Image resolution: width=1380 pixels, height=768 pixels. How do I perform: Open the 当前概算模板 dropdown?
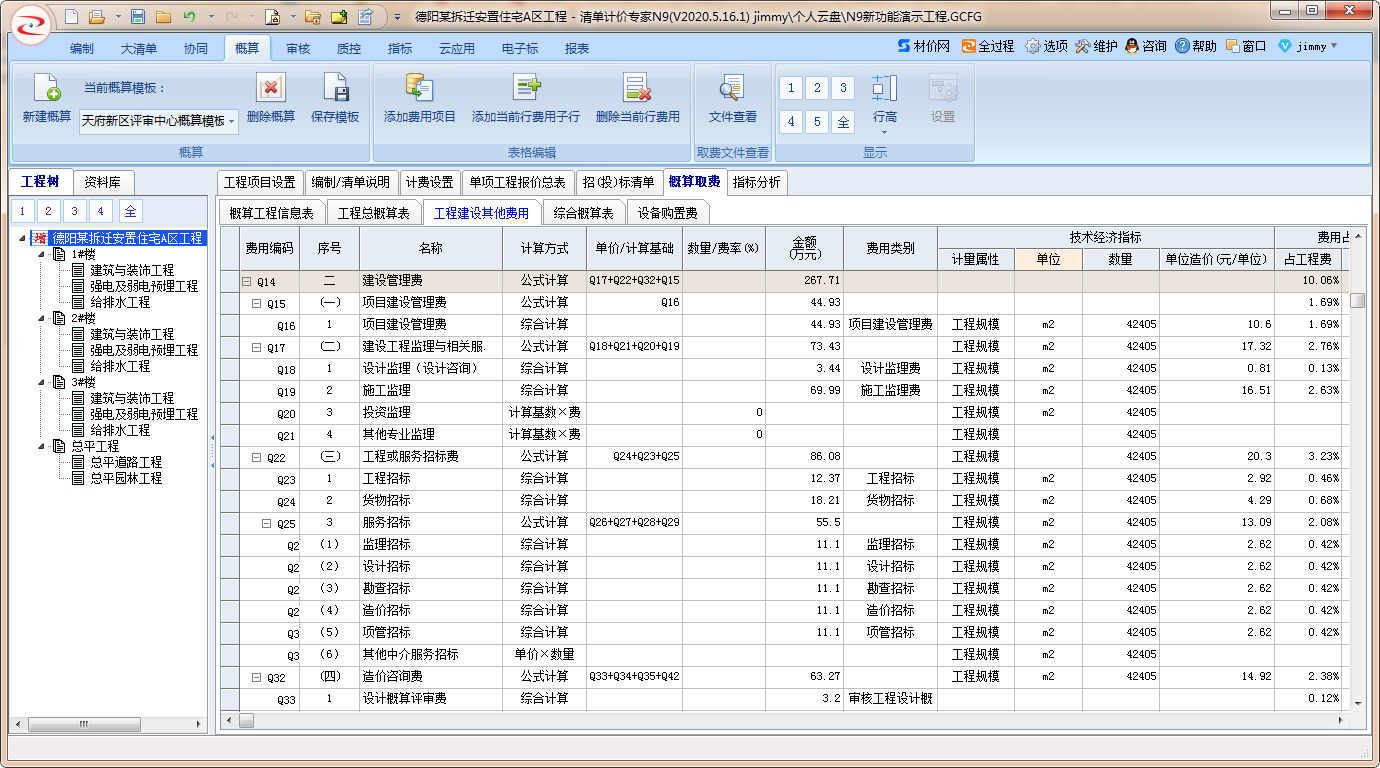pos(232,121)
